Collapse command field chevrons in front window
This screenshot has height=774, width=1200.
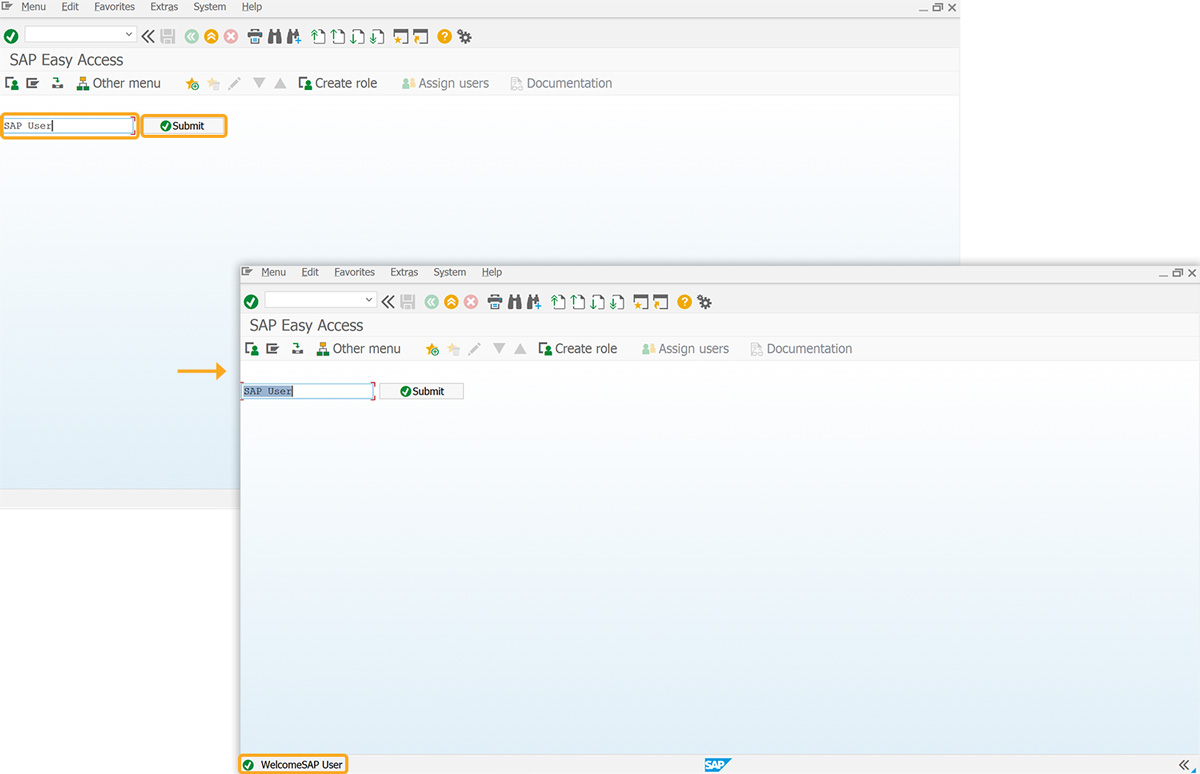pyautogui.click(x=388, y=302)
